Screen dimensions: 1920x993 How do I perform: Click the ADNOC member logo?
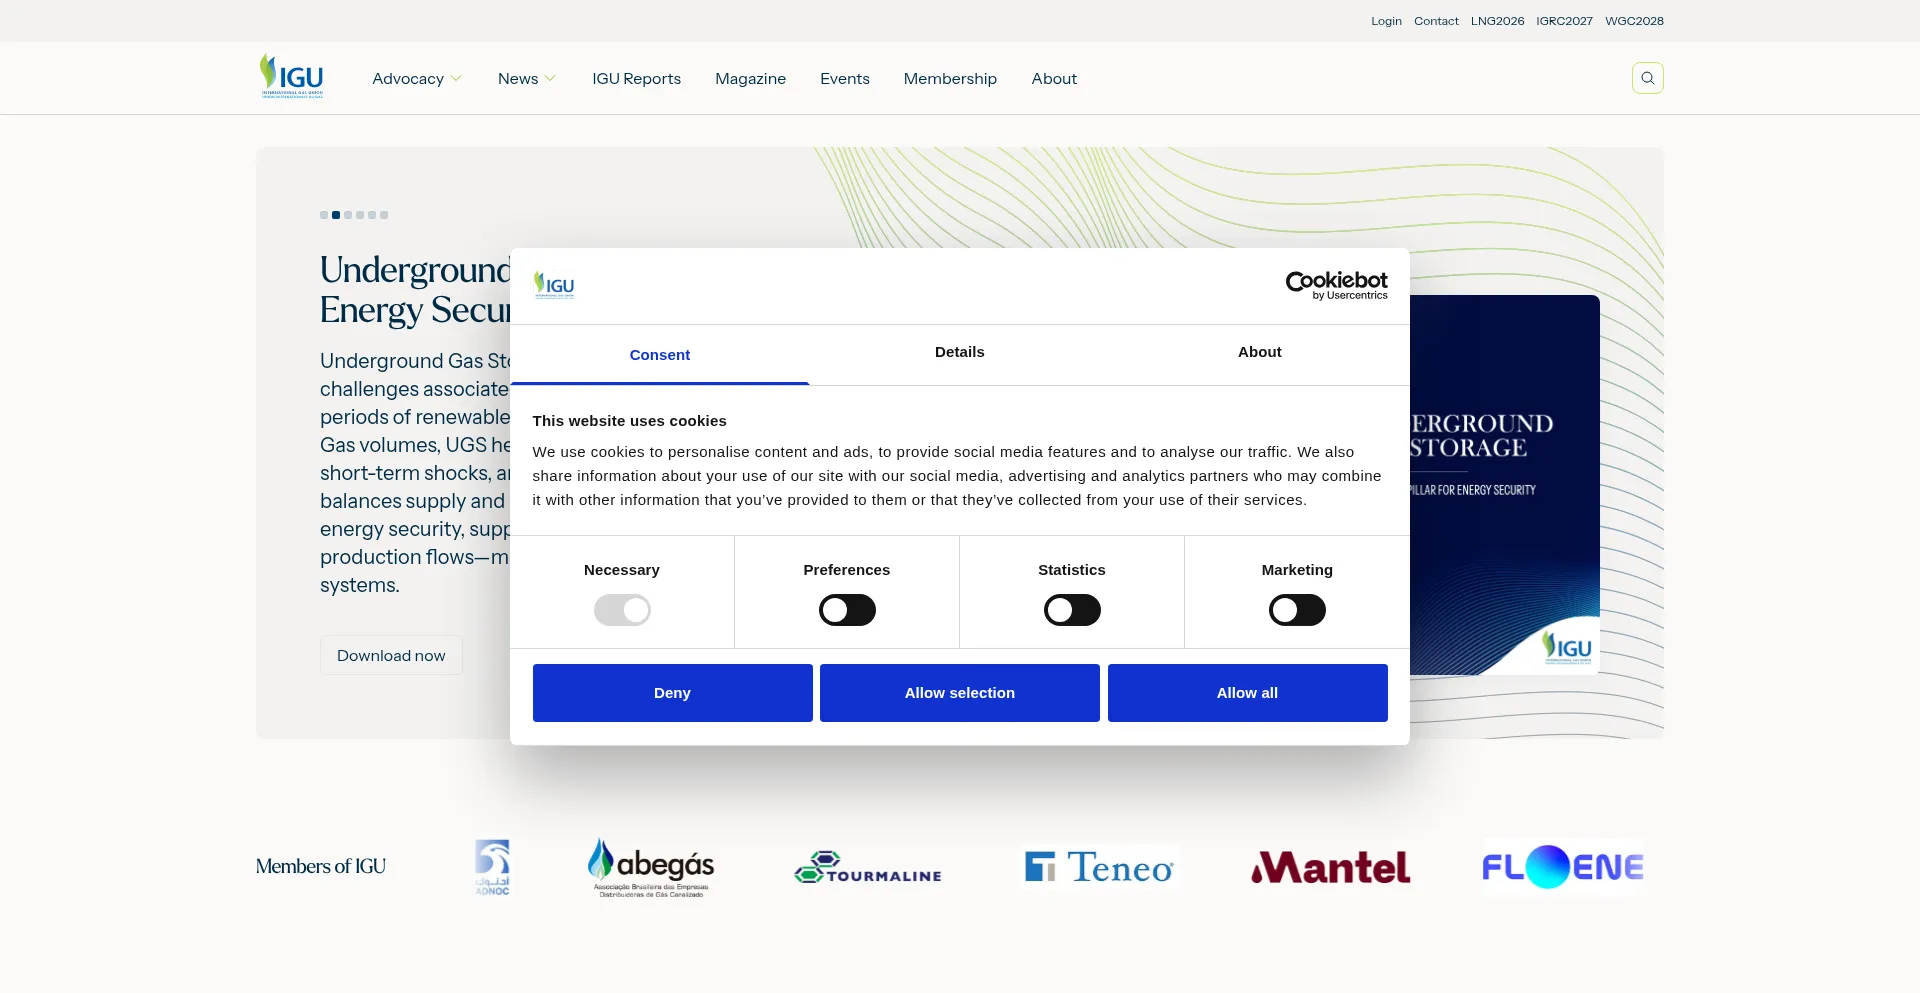[492, 867]
